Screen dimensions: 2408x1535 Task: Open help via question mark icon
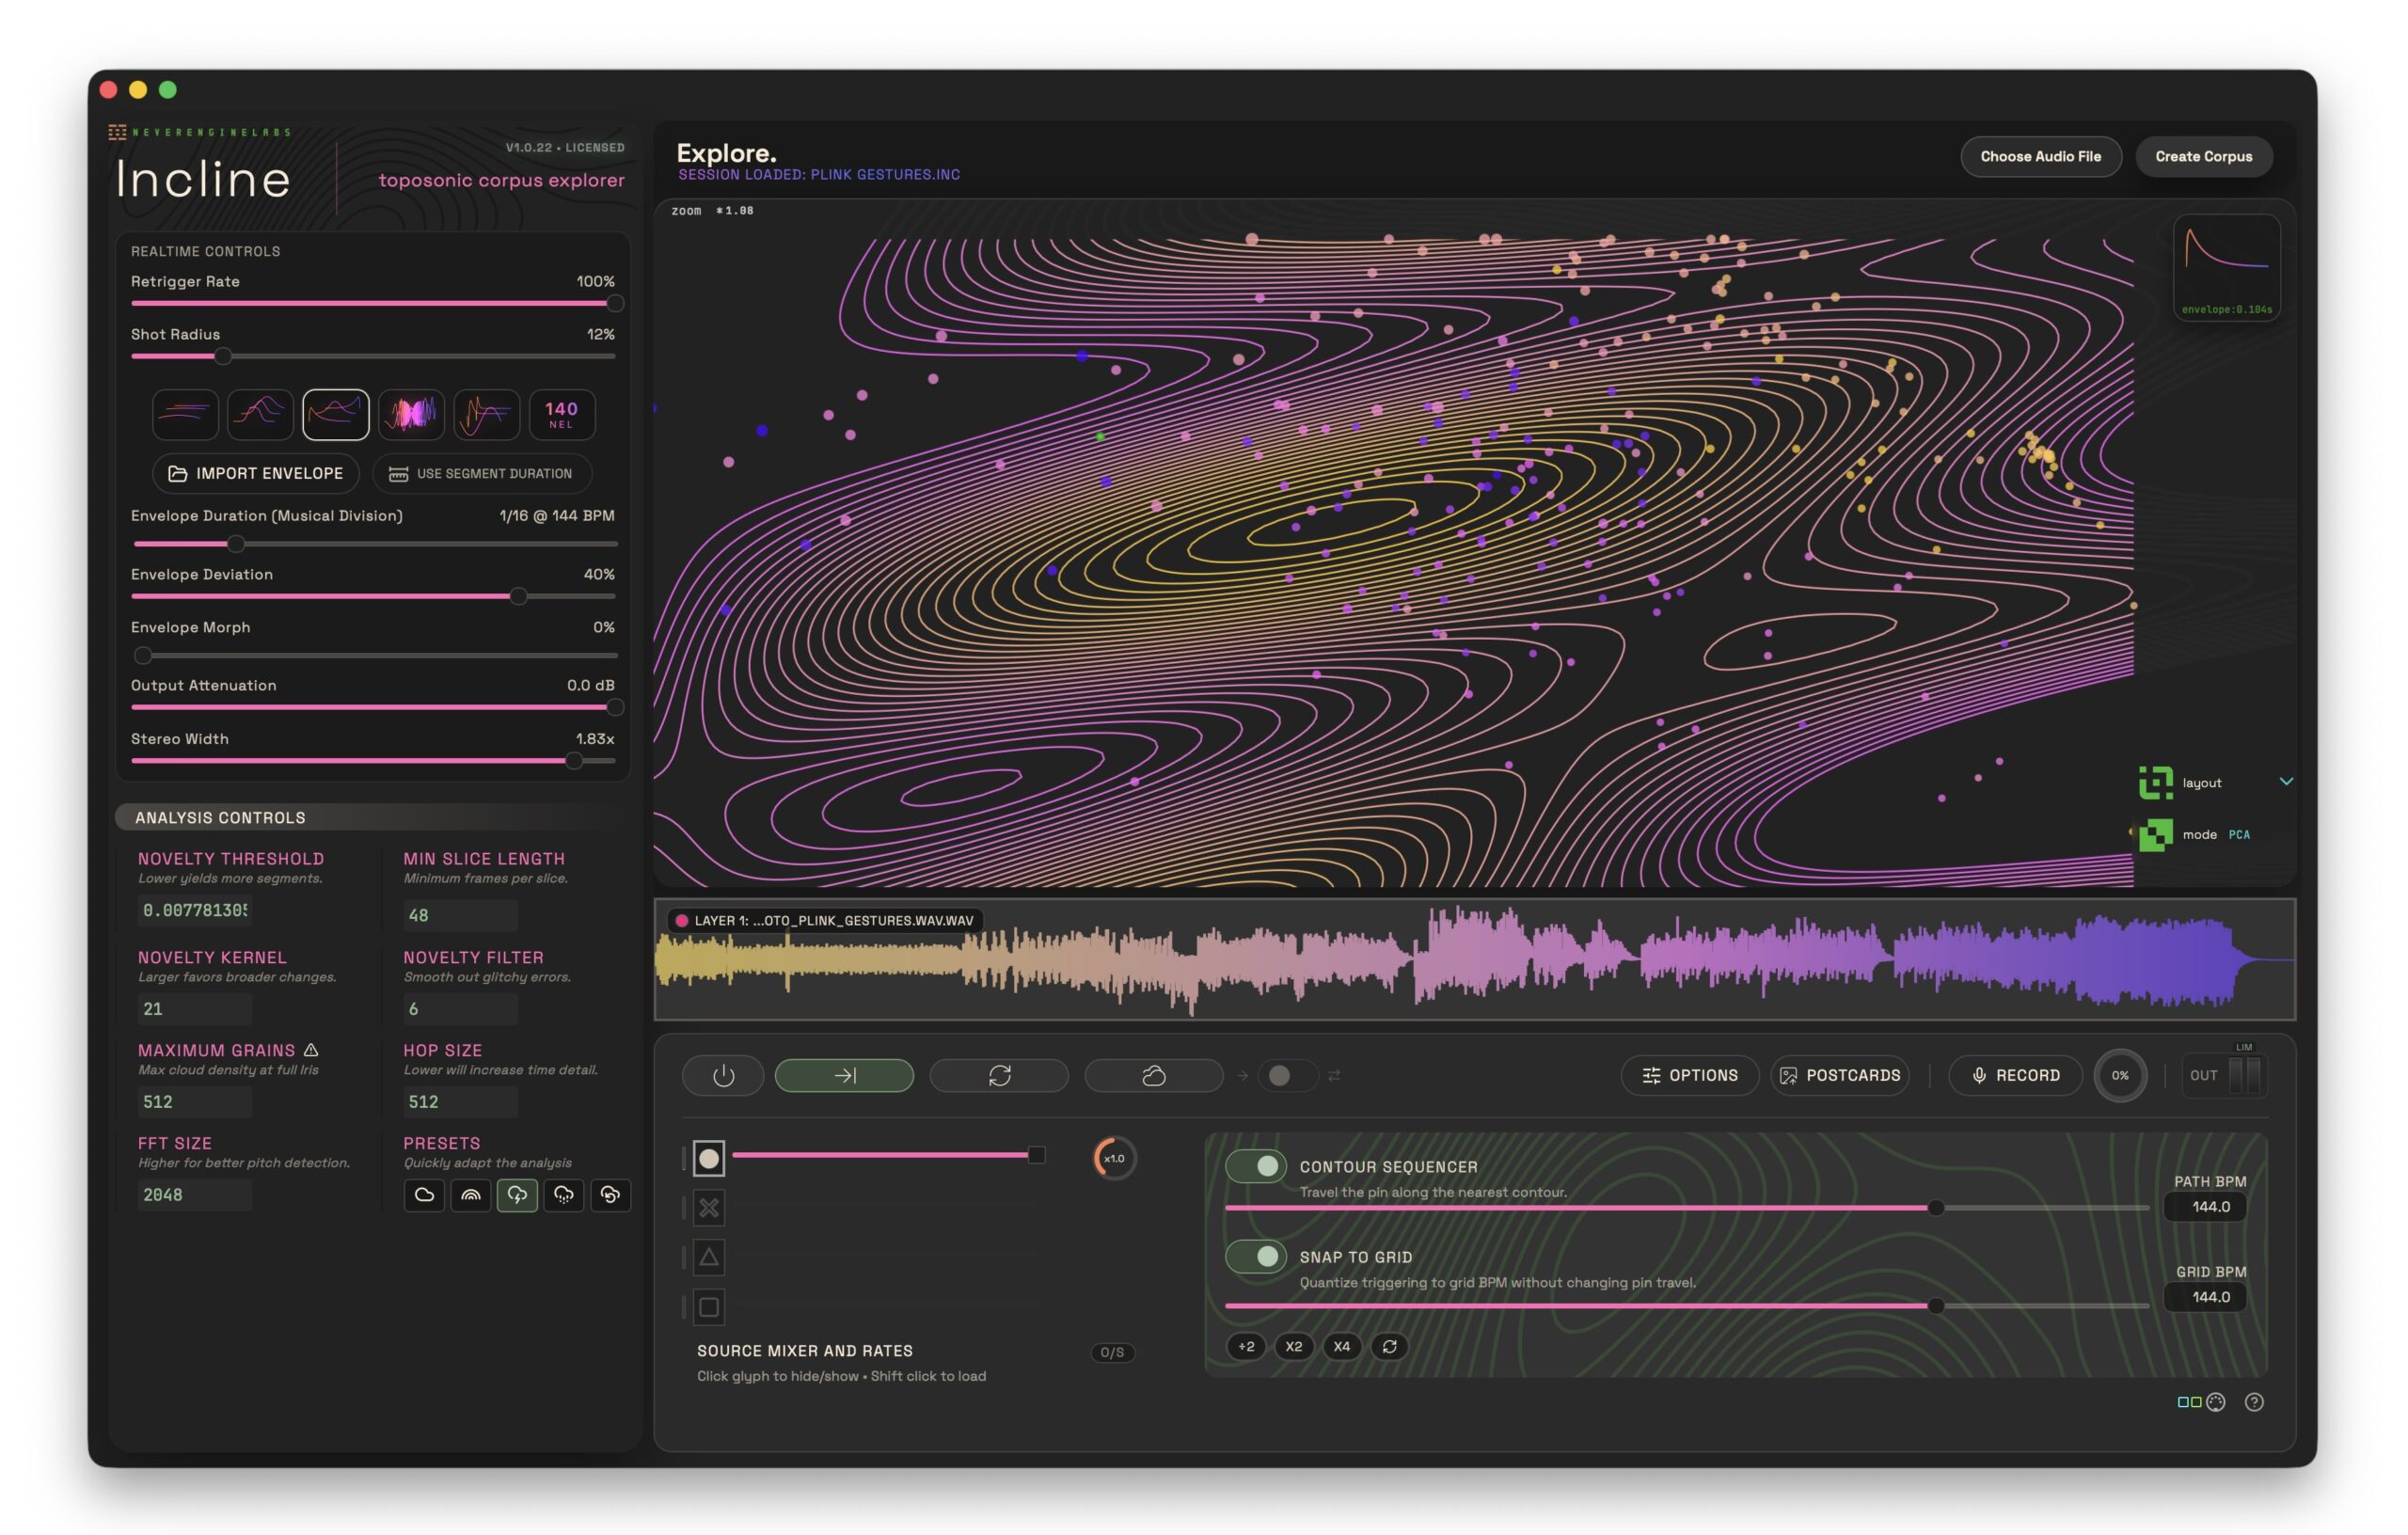[2254, 1402]
